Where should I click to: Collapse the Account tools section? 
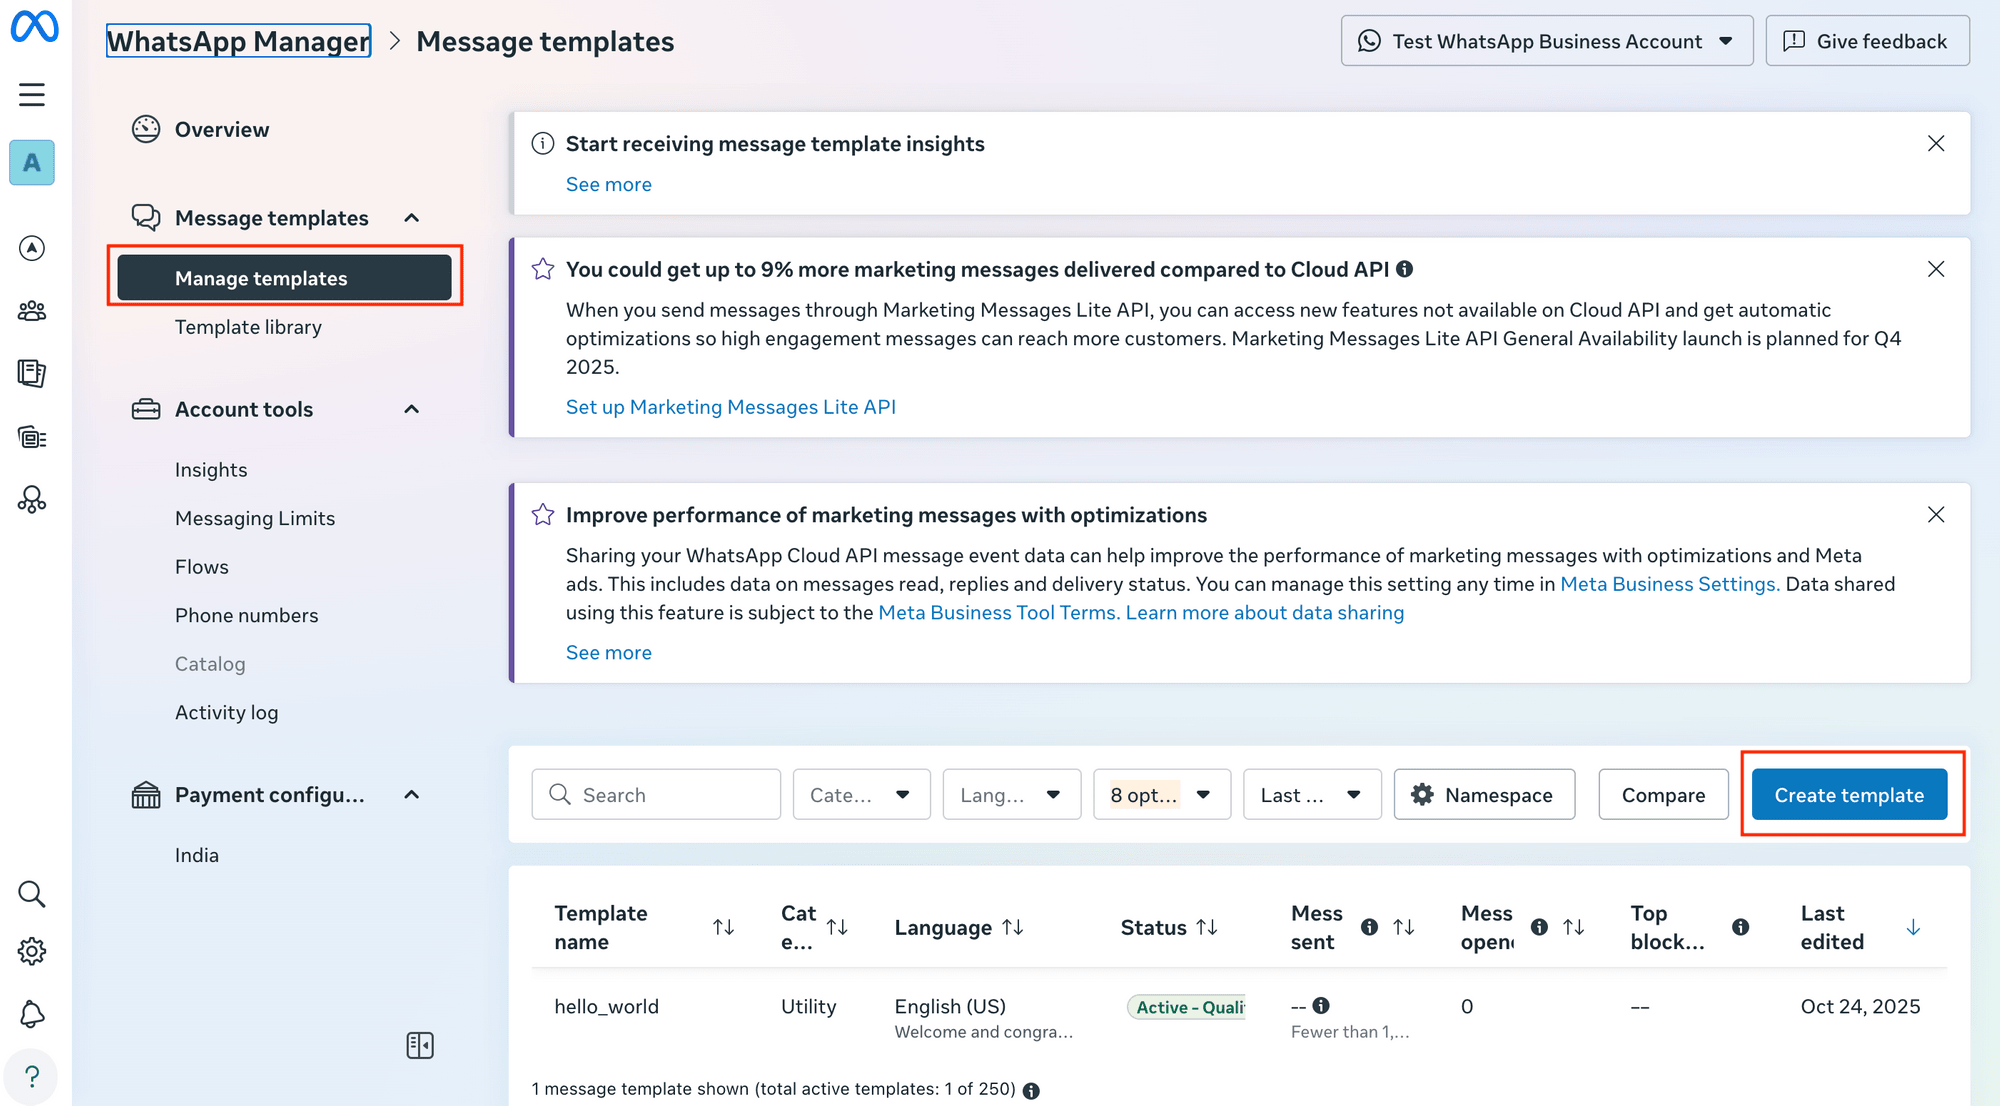pos(411,409)
